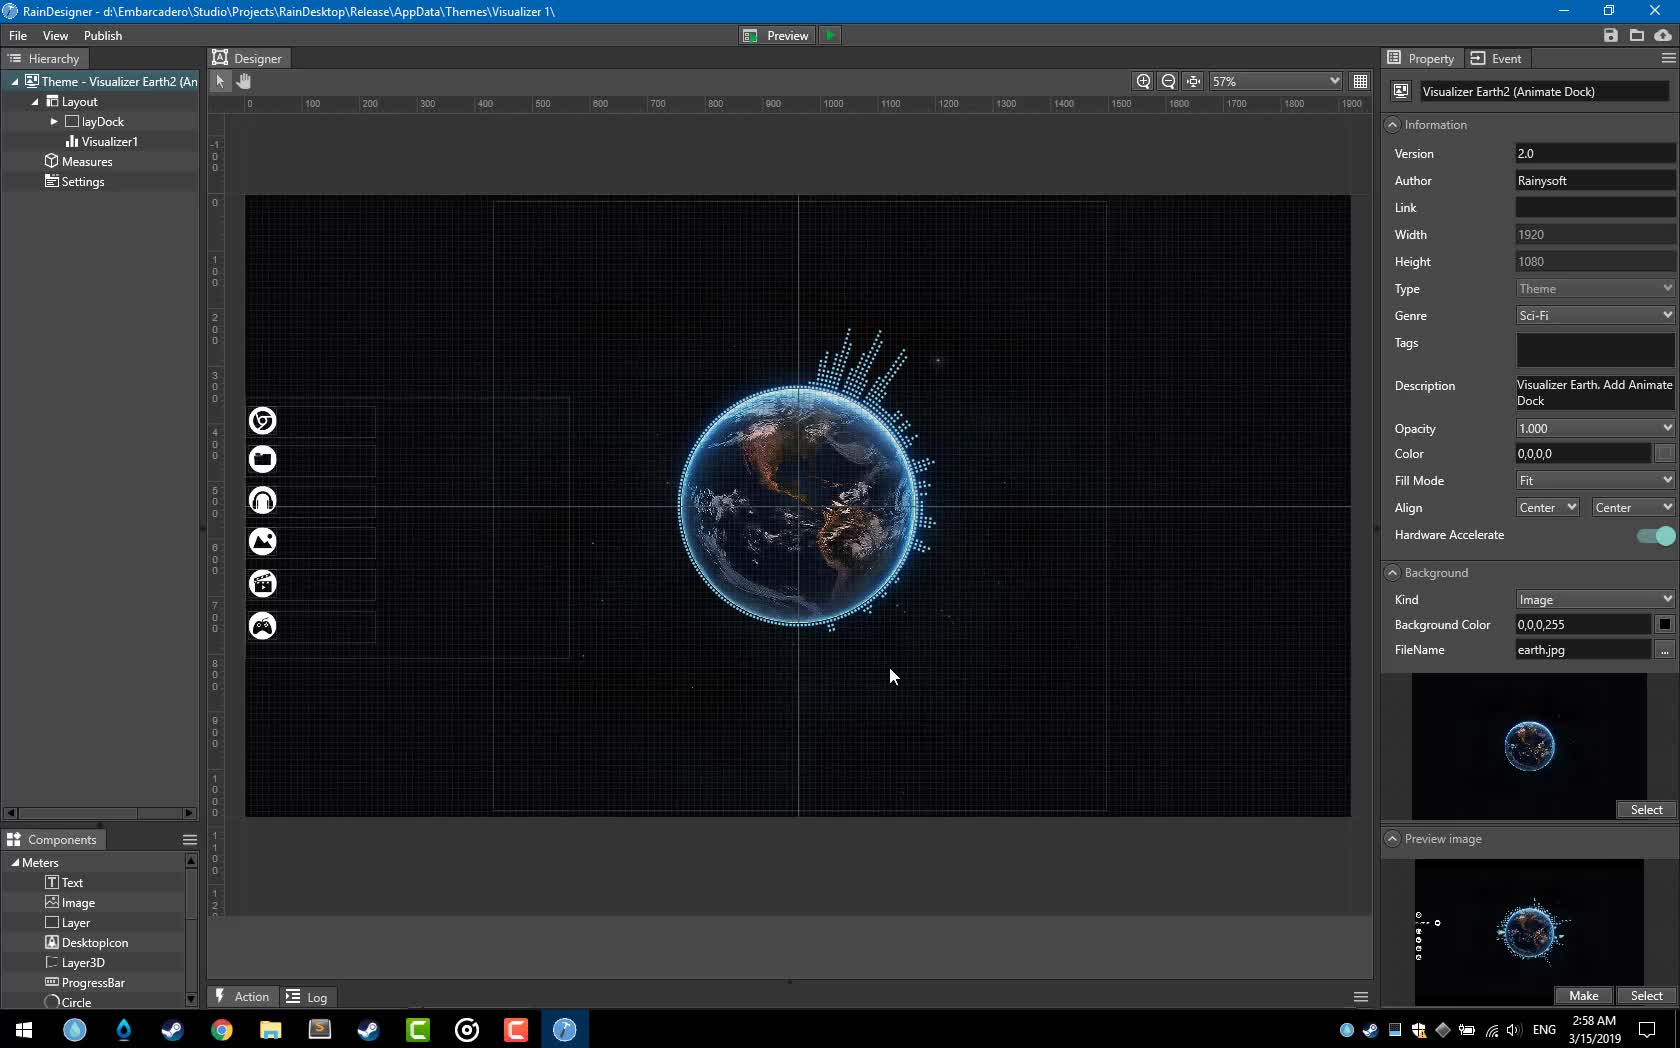
Task: Select the hand pan tool
Action: click(x=243, y=81)
